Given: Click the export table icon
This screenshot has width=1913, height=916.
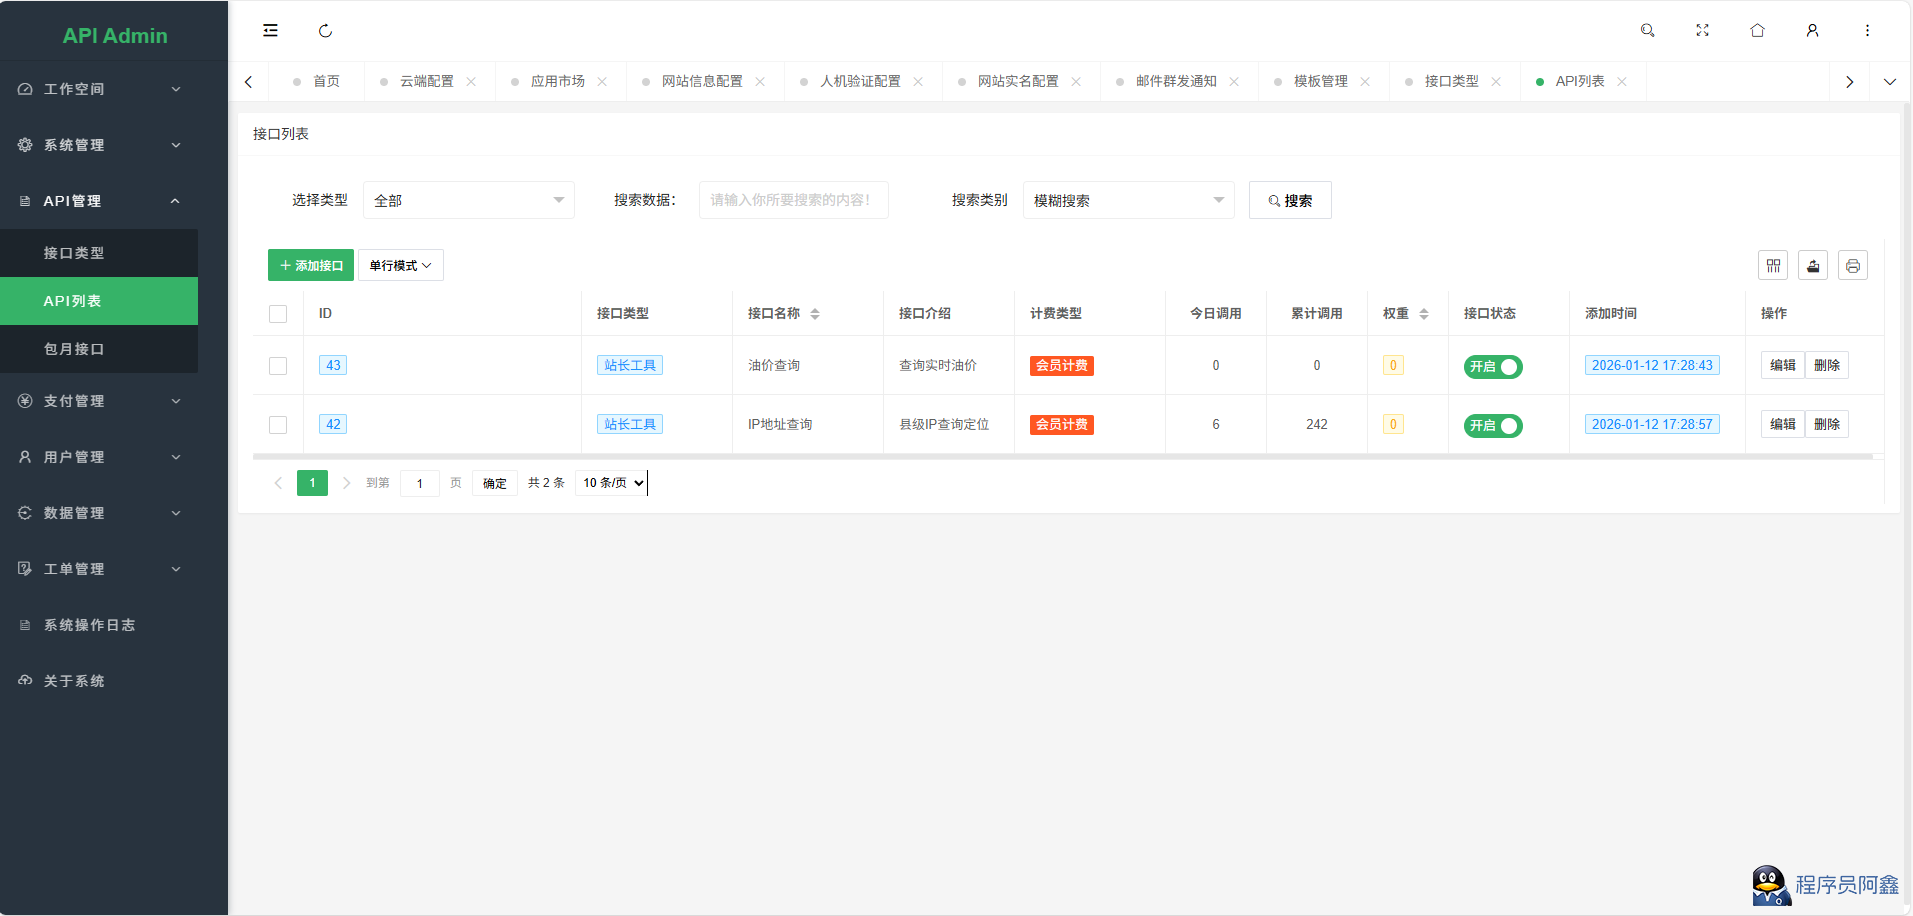Looking at the screenshot, I should point(1813,266).
